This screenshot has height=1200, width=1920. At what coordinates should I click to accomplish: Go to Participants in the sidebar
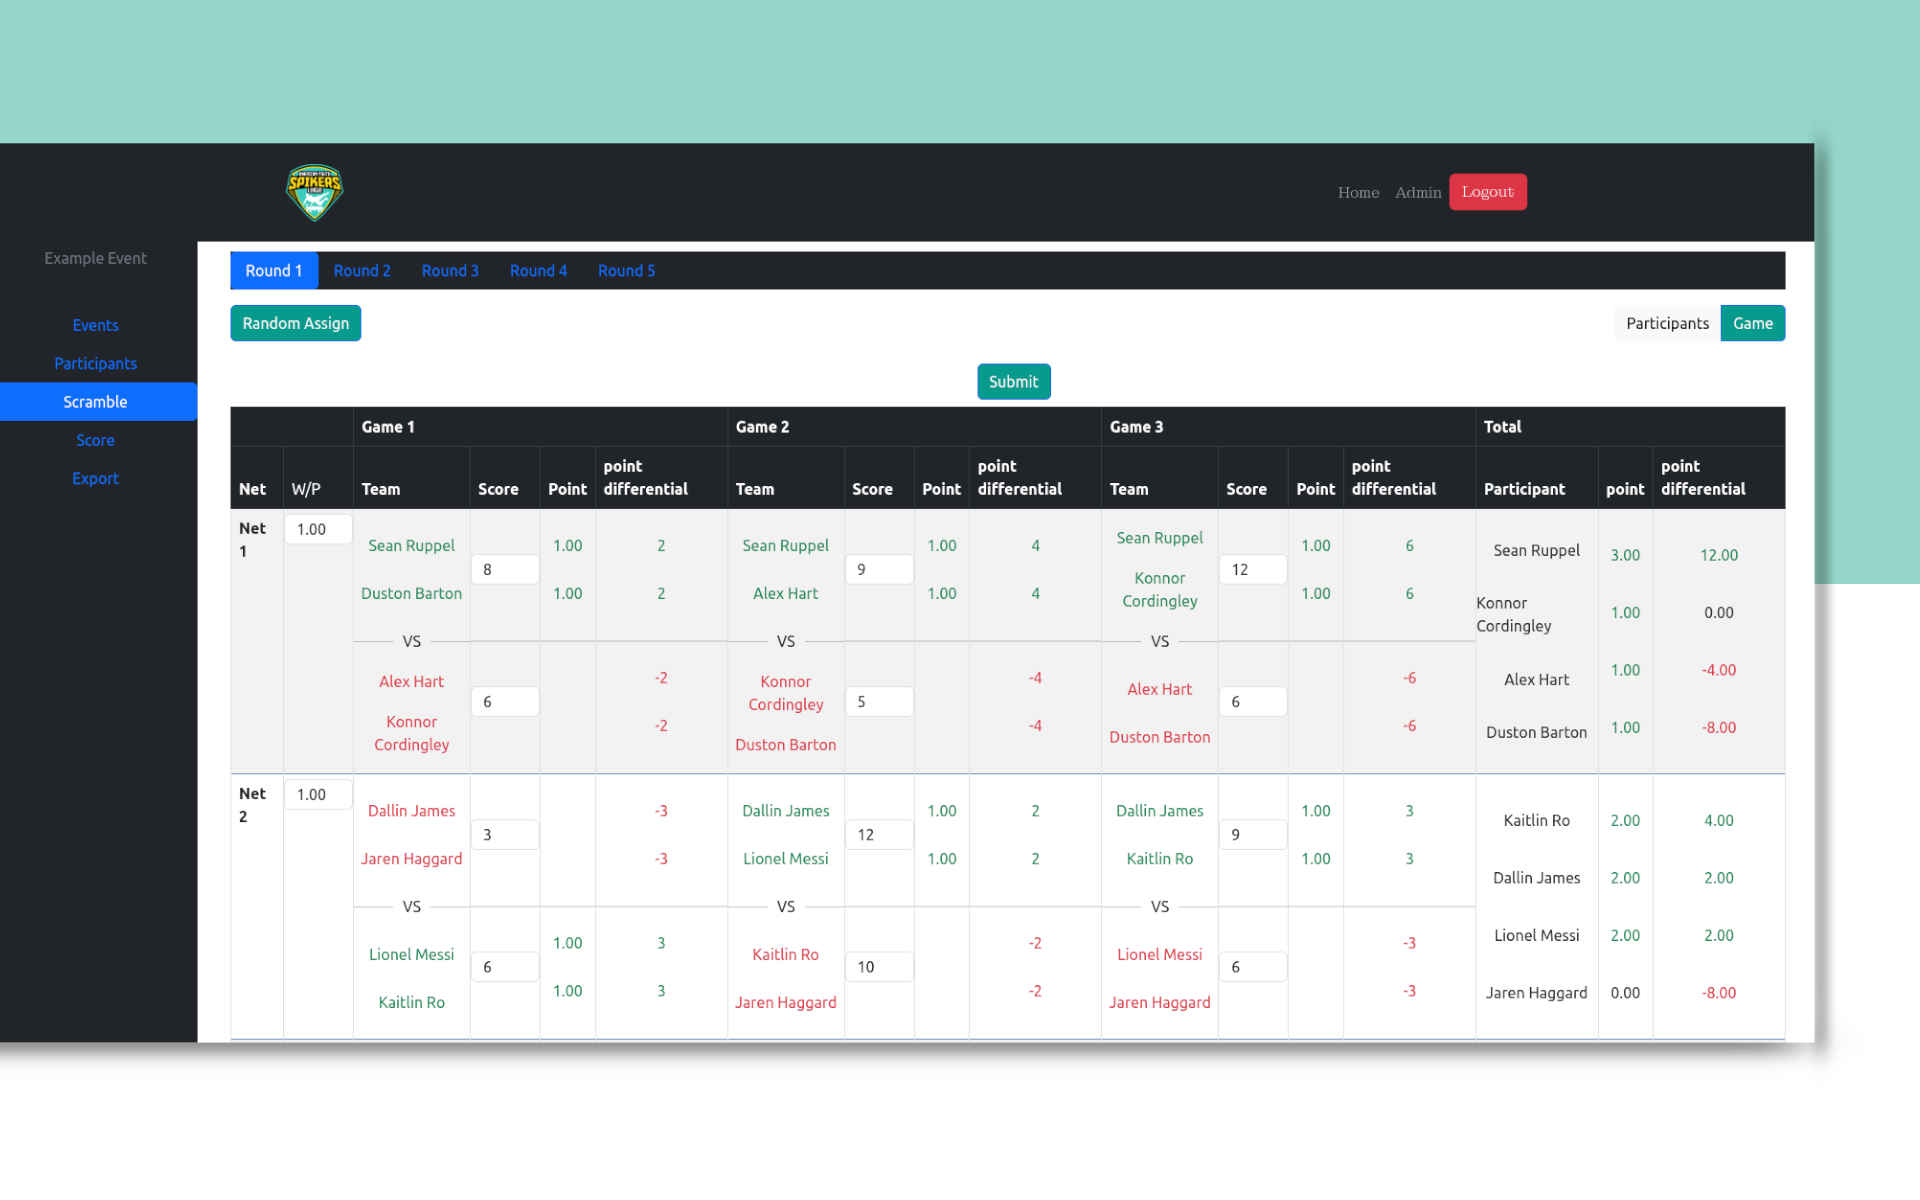tap(95, 364)
